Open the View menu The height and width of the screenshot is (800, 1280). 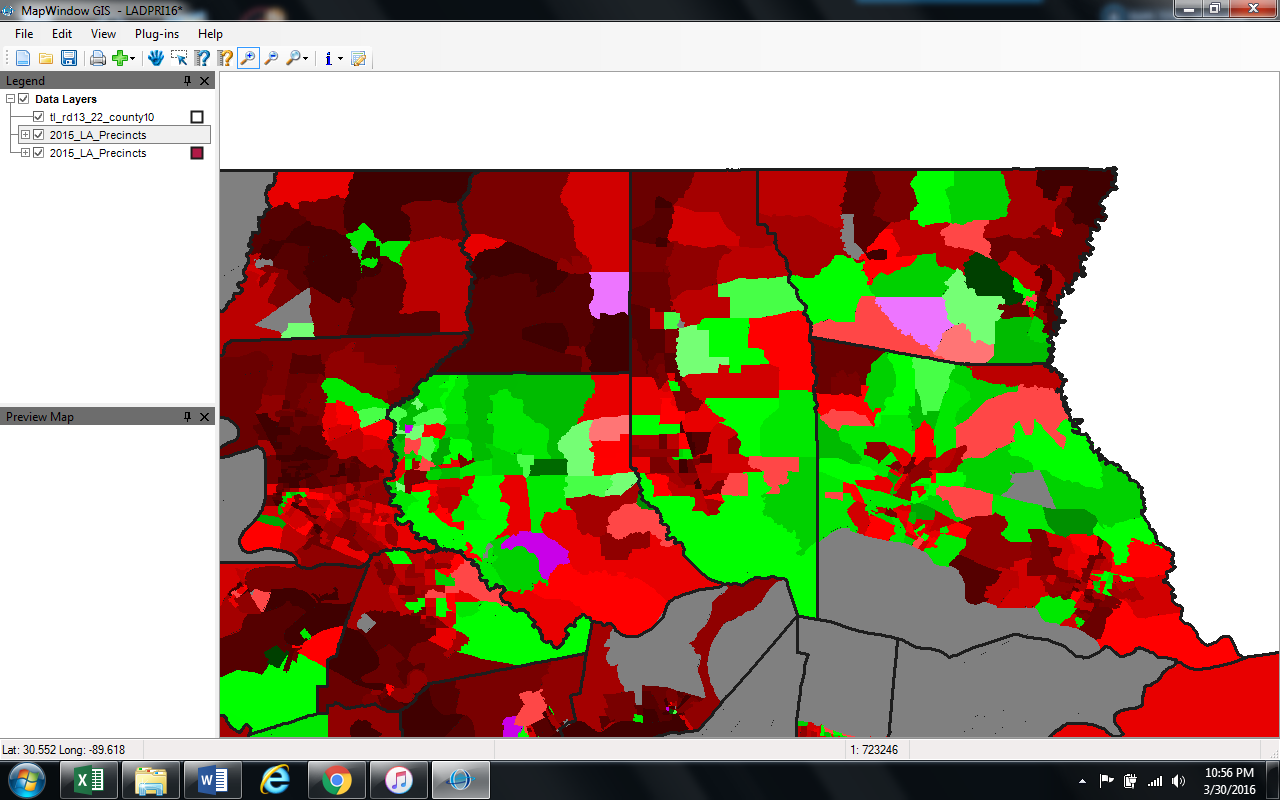click(103, 33)
